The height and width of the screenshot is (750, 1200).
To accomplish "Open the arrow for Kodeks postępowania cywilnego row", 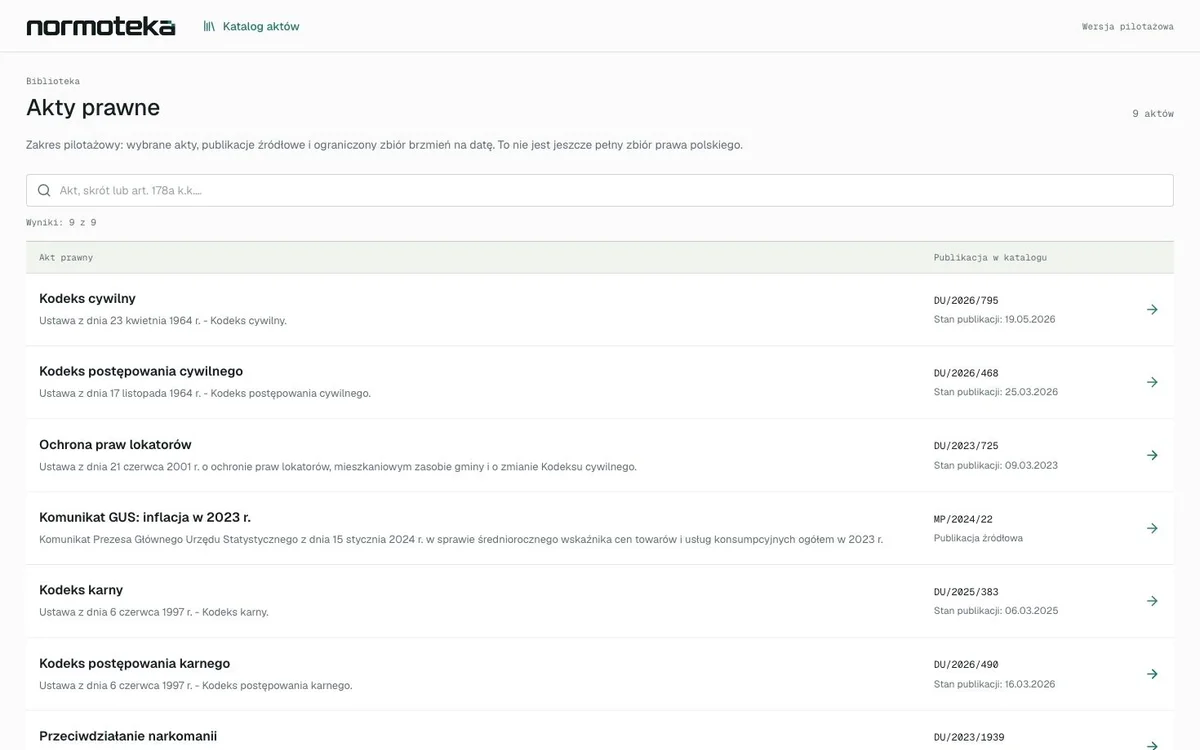I will click(1152, 382).
